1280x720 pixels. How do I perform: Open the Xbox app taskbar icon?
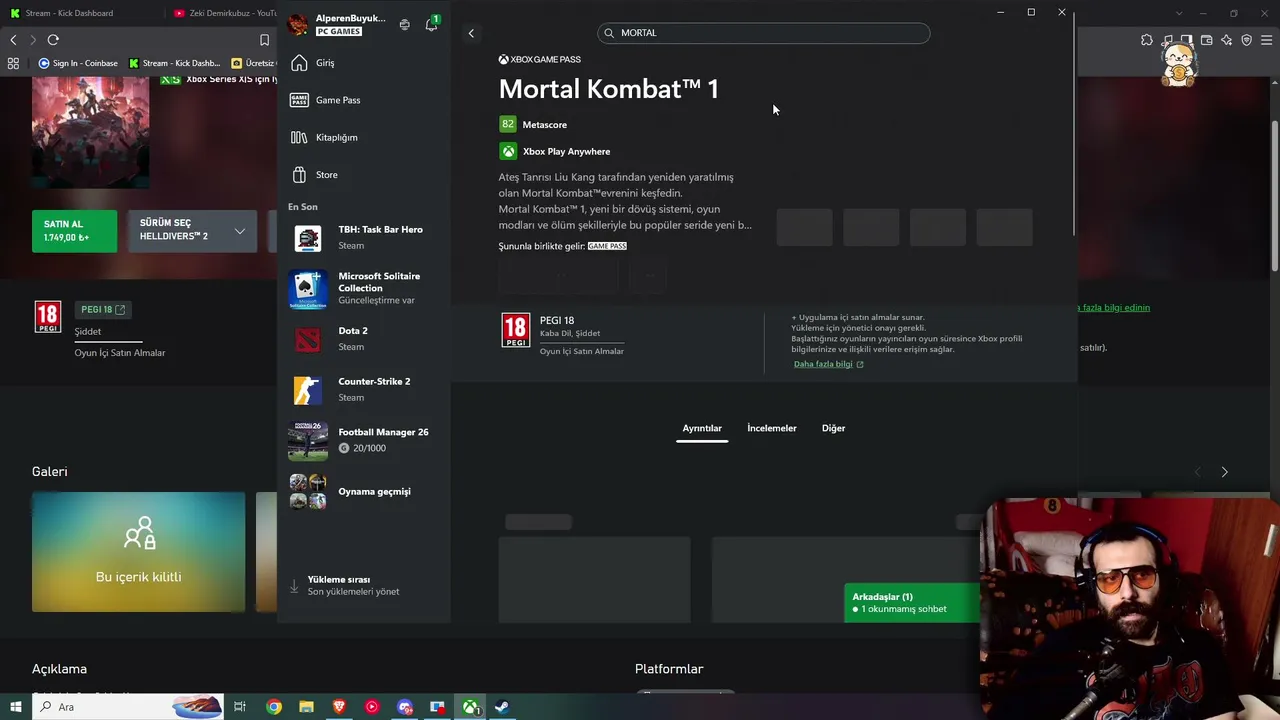pos(469,707)
